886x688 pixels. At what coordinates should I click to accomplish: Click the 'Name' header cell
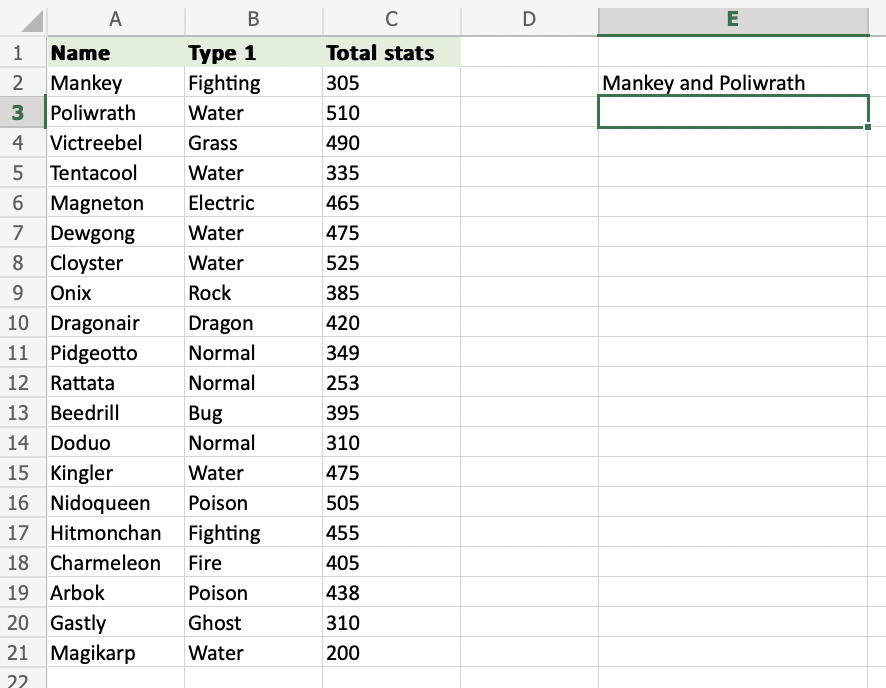[x=116, y=53]
